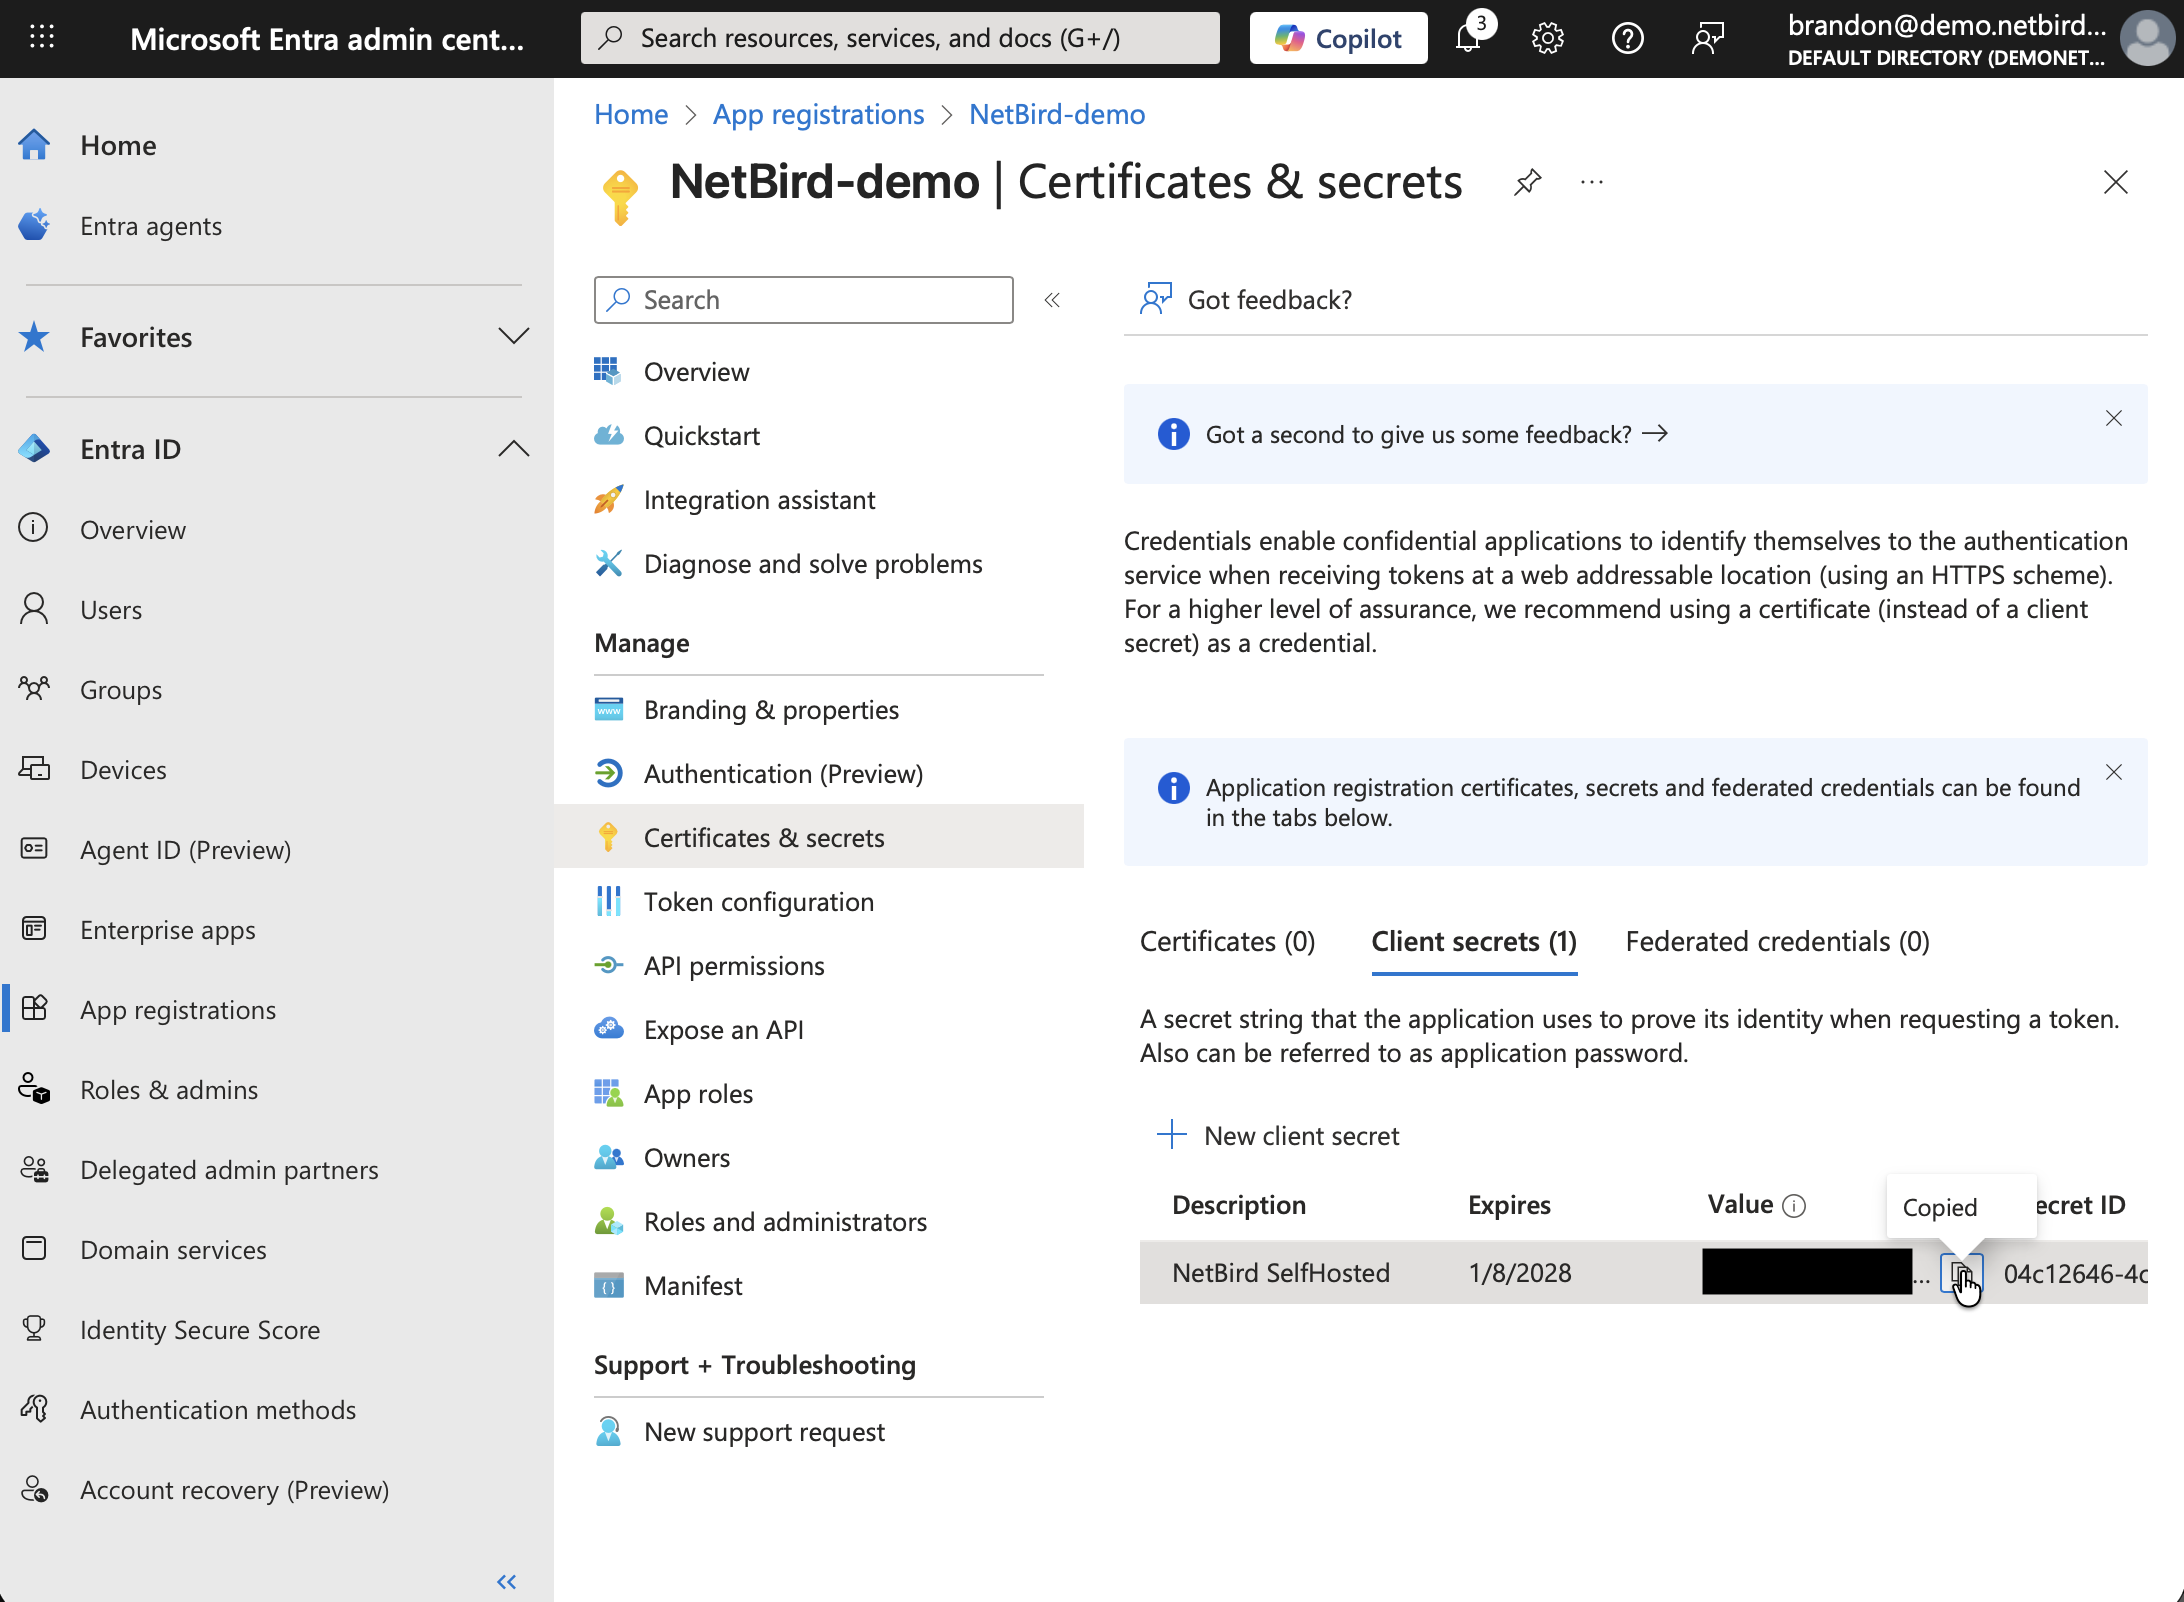Switch to Federated credentials (0) tab
The width and height of the screenshot is (2184, 1602).
1777,941
